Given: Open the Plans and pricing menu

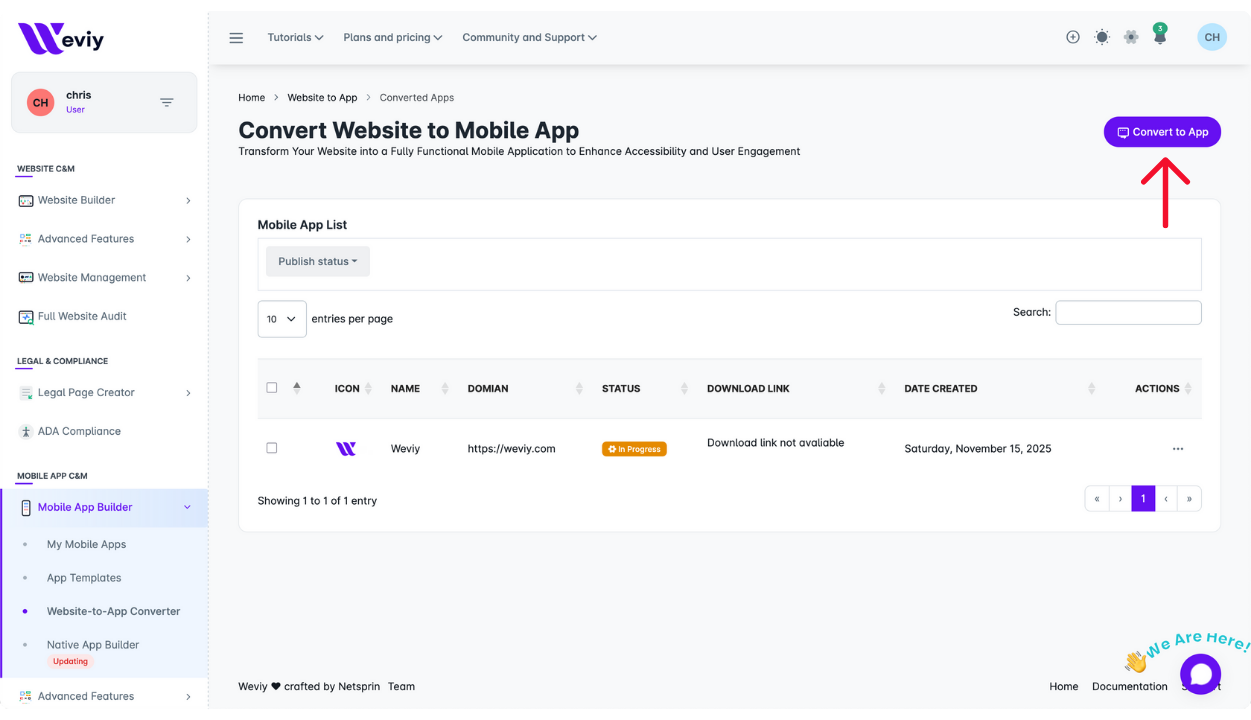Looking at the screenshot, I should tap(393, 38).
